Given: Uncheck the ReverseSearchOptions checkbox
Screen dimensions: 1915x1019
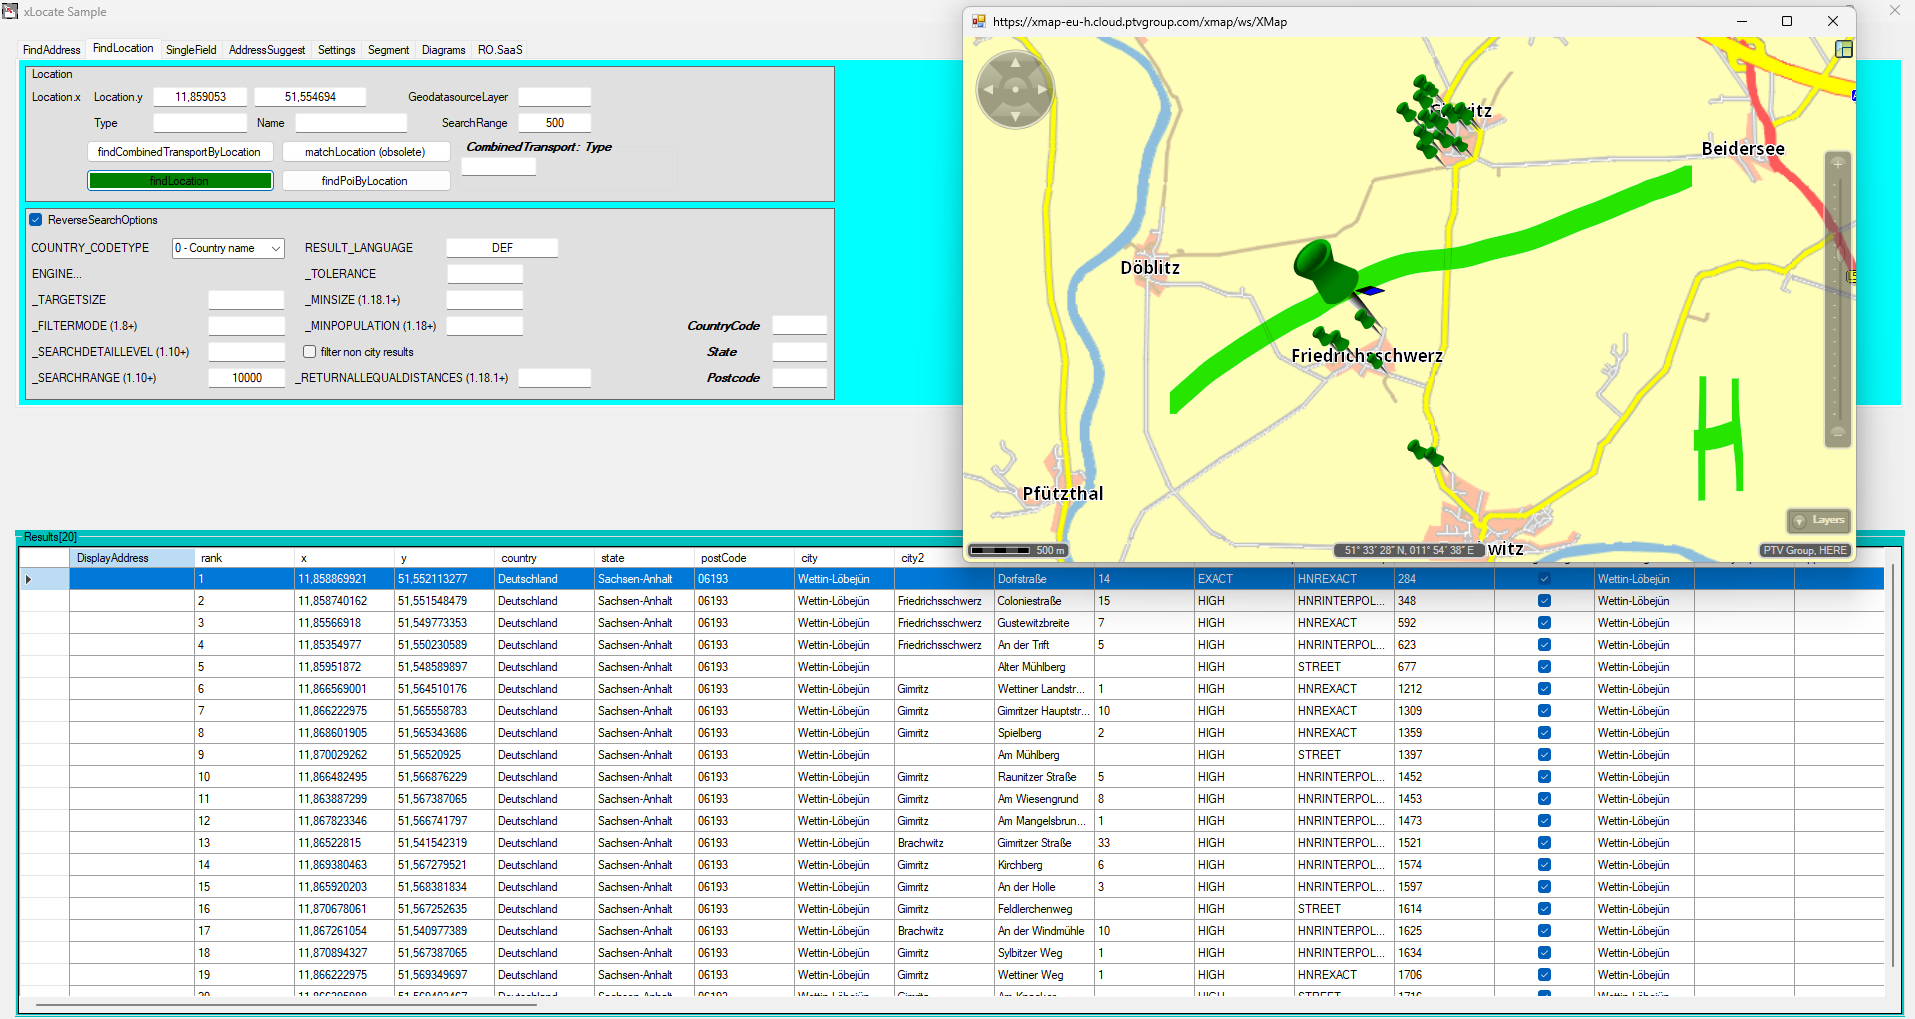Looking at the screenshot, I should [36, 220].
